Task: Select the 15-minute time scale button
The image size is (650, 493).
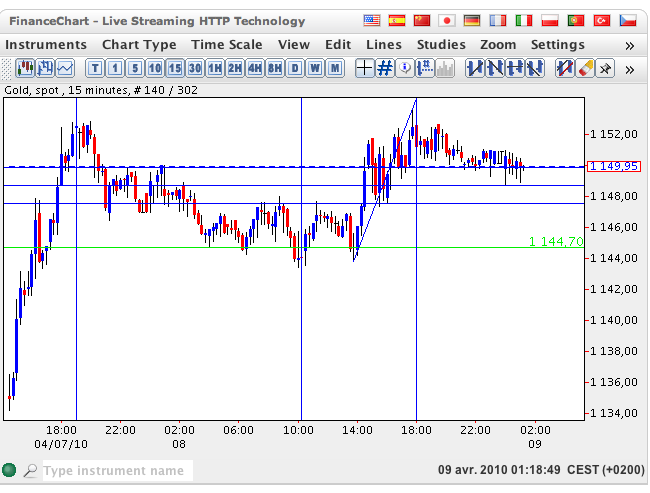Action: 175,68
